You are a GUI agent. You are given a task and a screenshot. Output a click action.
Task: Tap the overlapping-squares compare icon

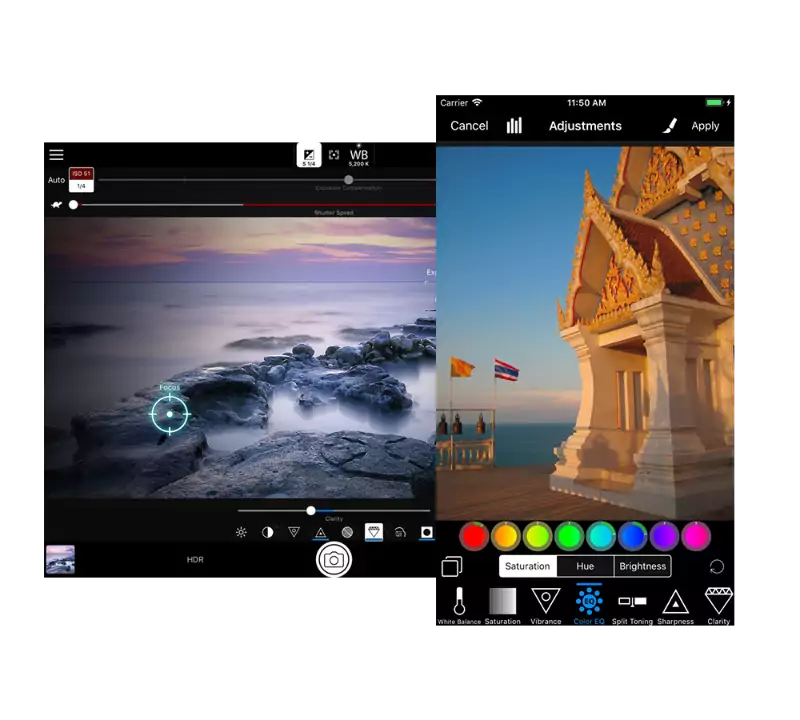452,566
